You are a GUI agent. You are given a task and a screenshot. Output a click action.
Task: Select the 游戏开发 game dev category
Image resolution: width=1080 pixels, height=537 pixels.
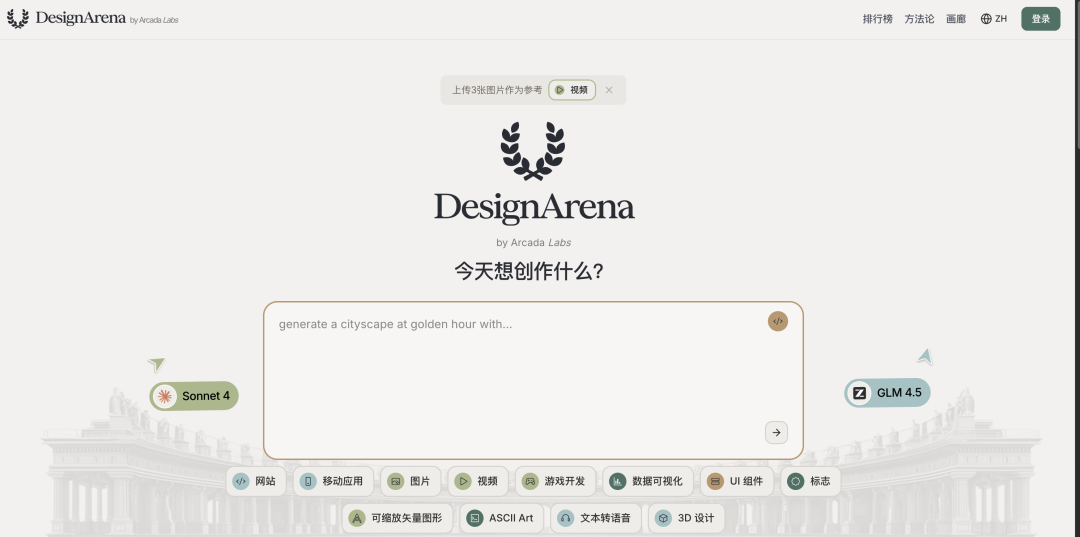(x=555, y=481)
